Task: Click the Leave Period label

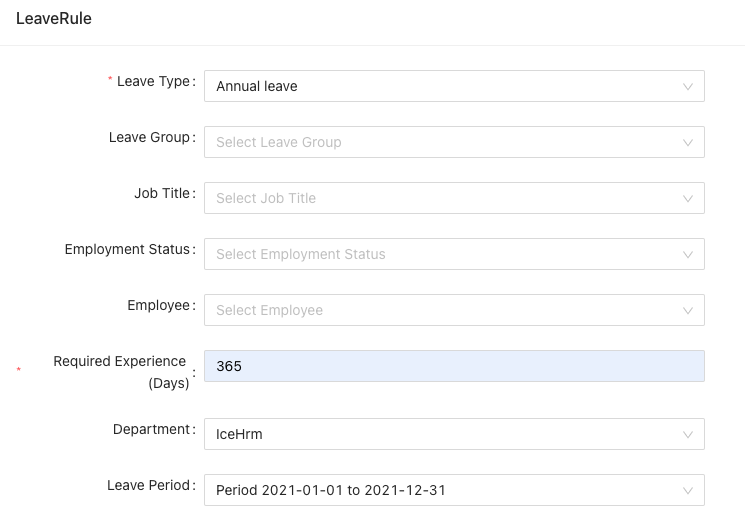Action: click(x=148, y=485)
